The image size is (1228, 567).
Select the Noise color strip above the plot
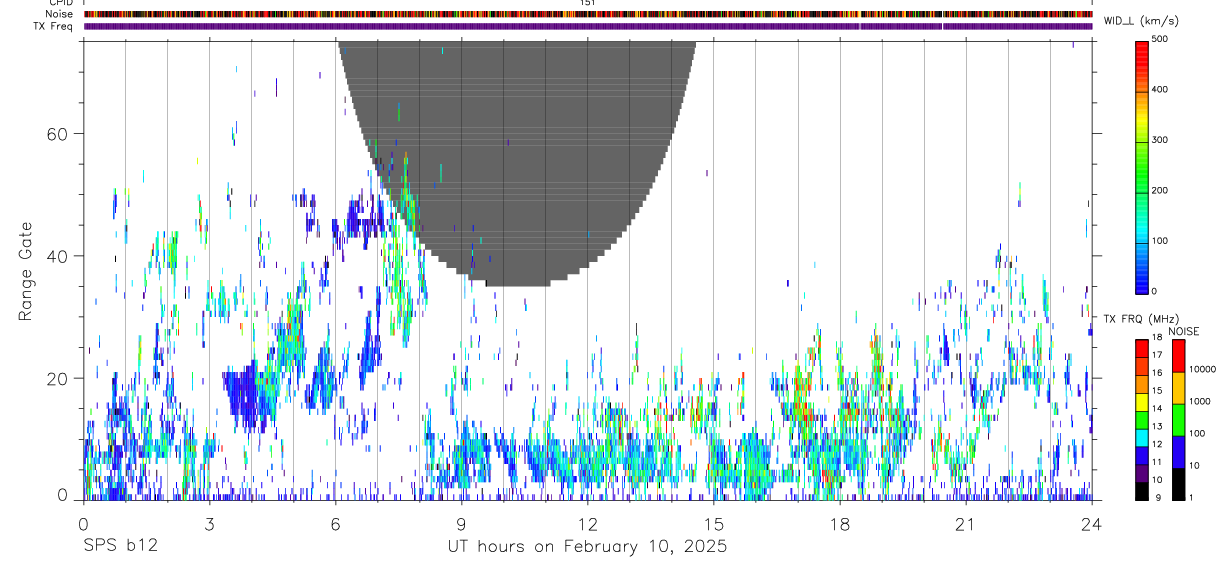[588, 14]
